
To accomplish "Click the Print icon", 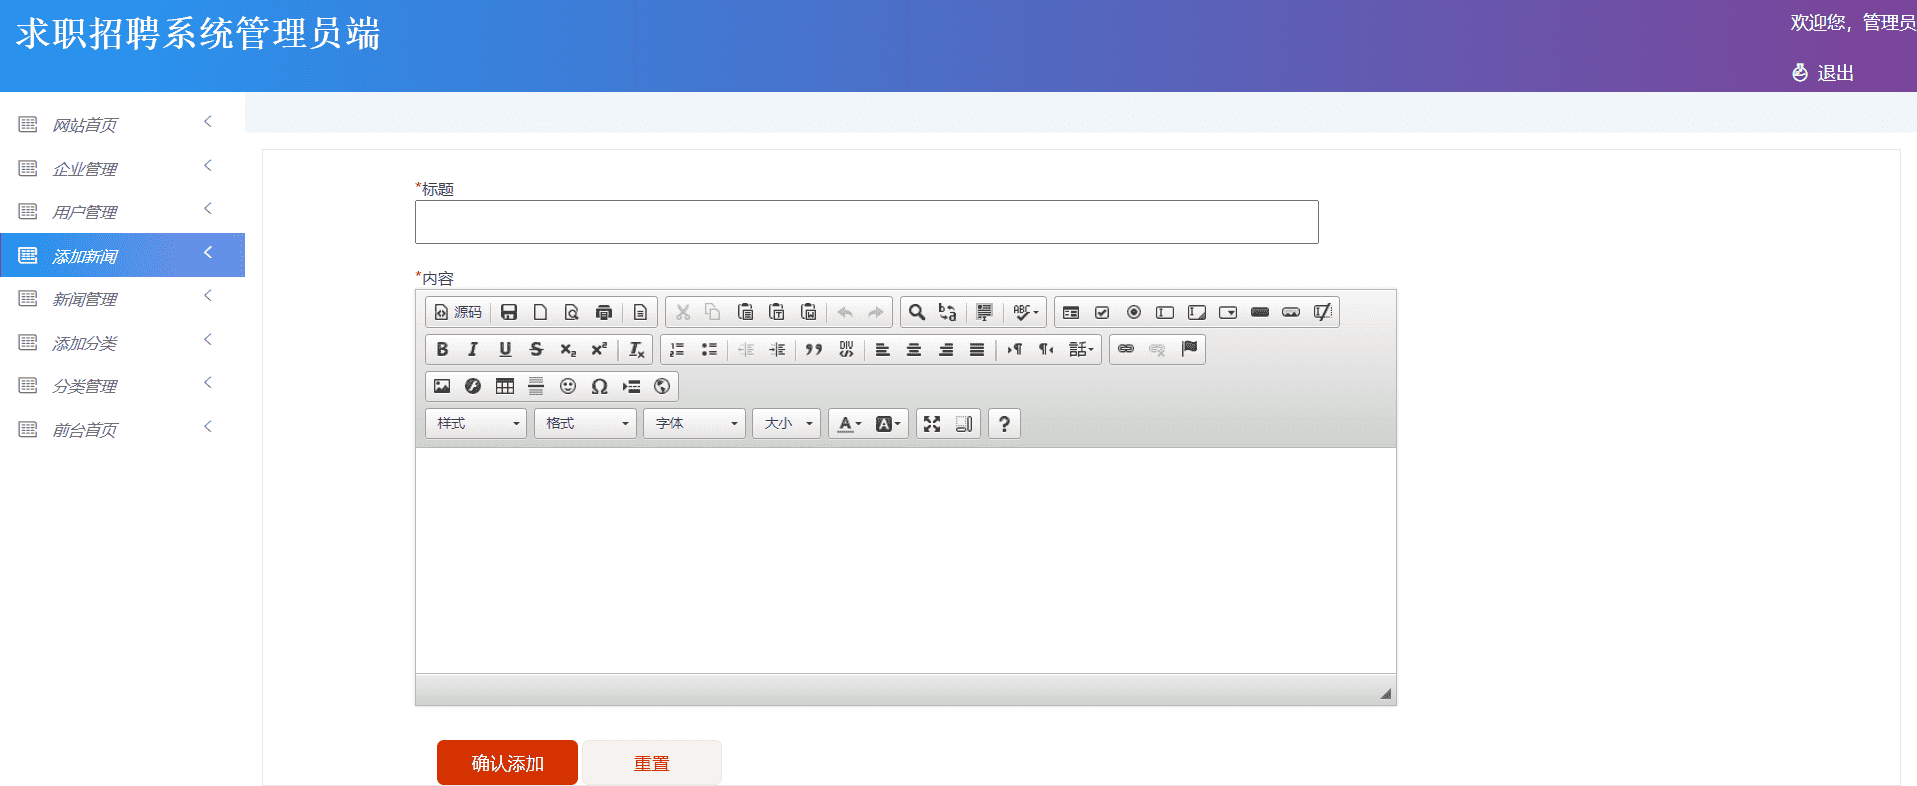I will tap(604, 312).
